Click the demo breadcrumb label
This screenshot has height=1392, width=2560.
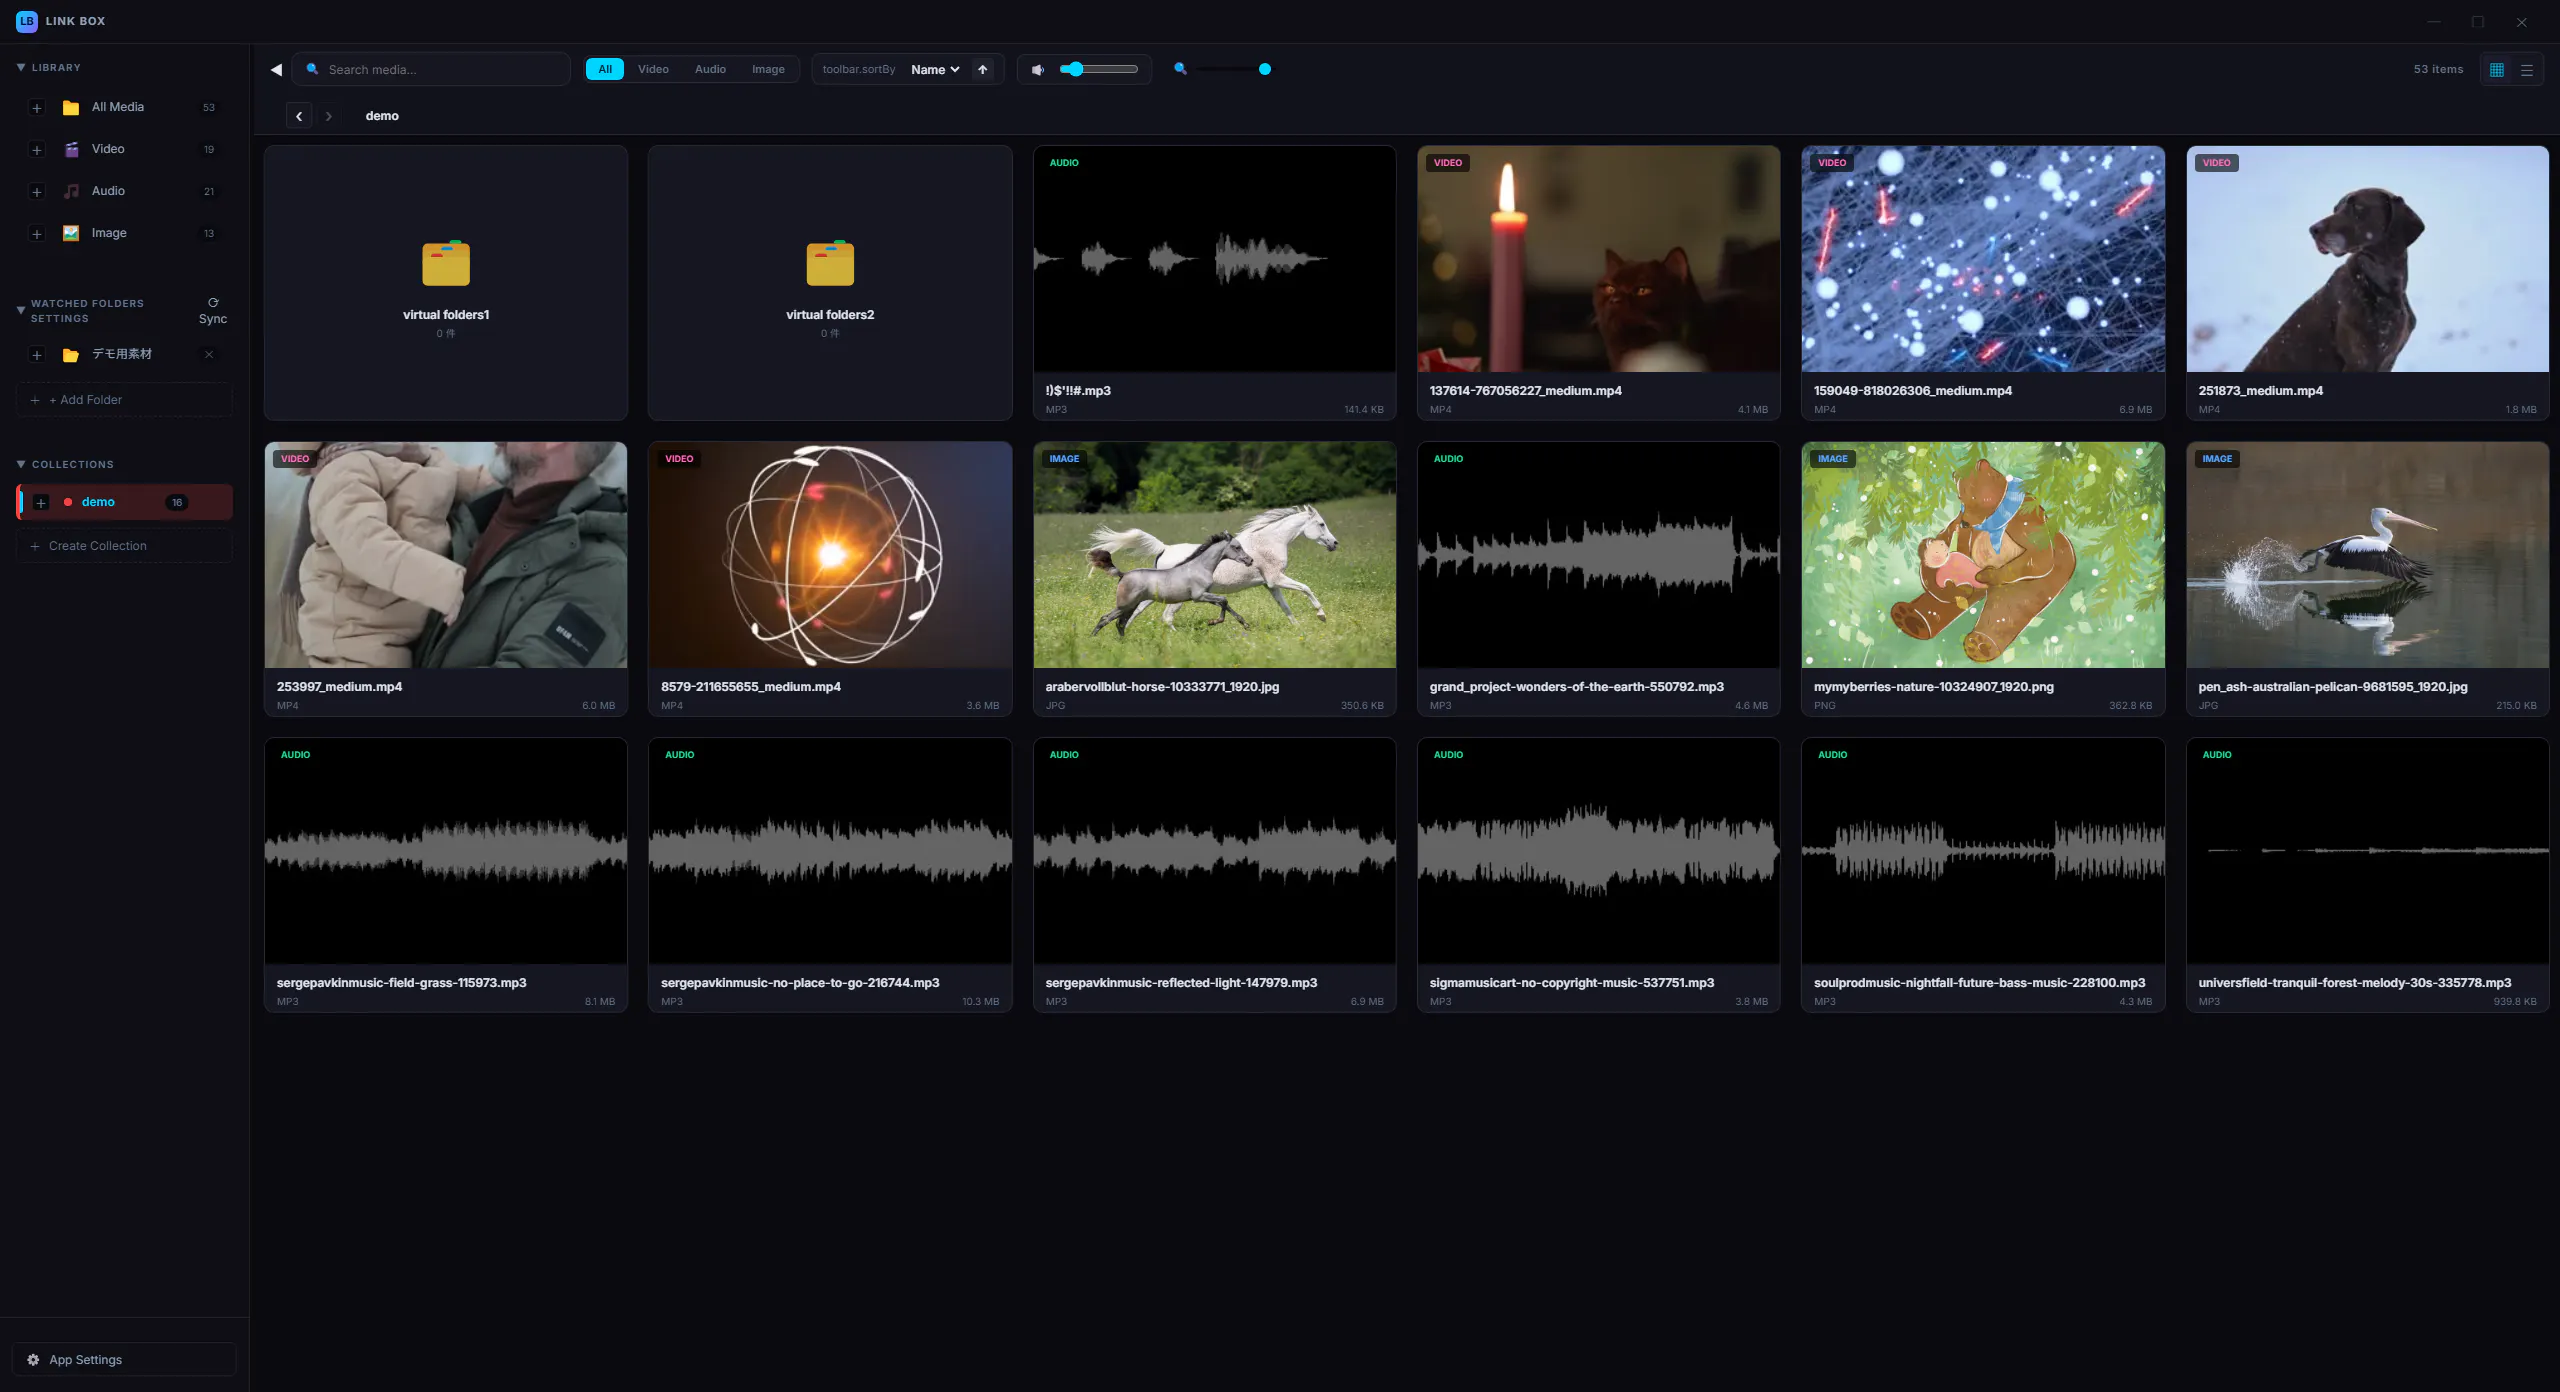tap(382, 116)
